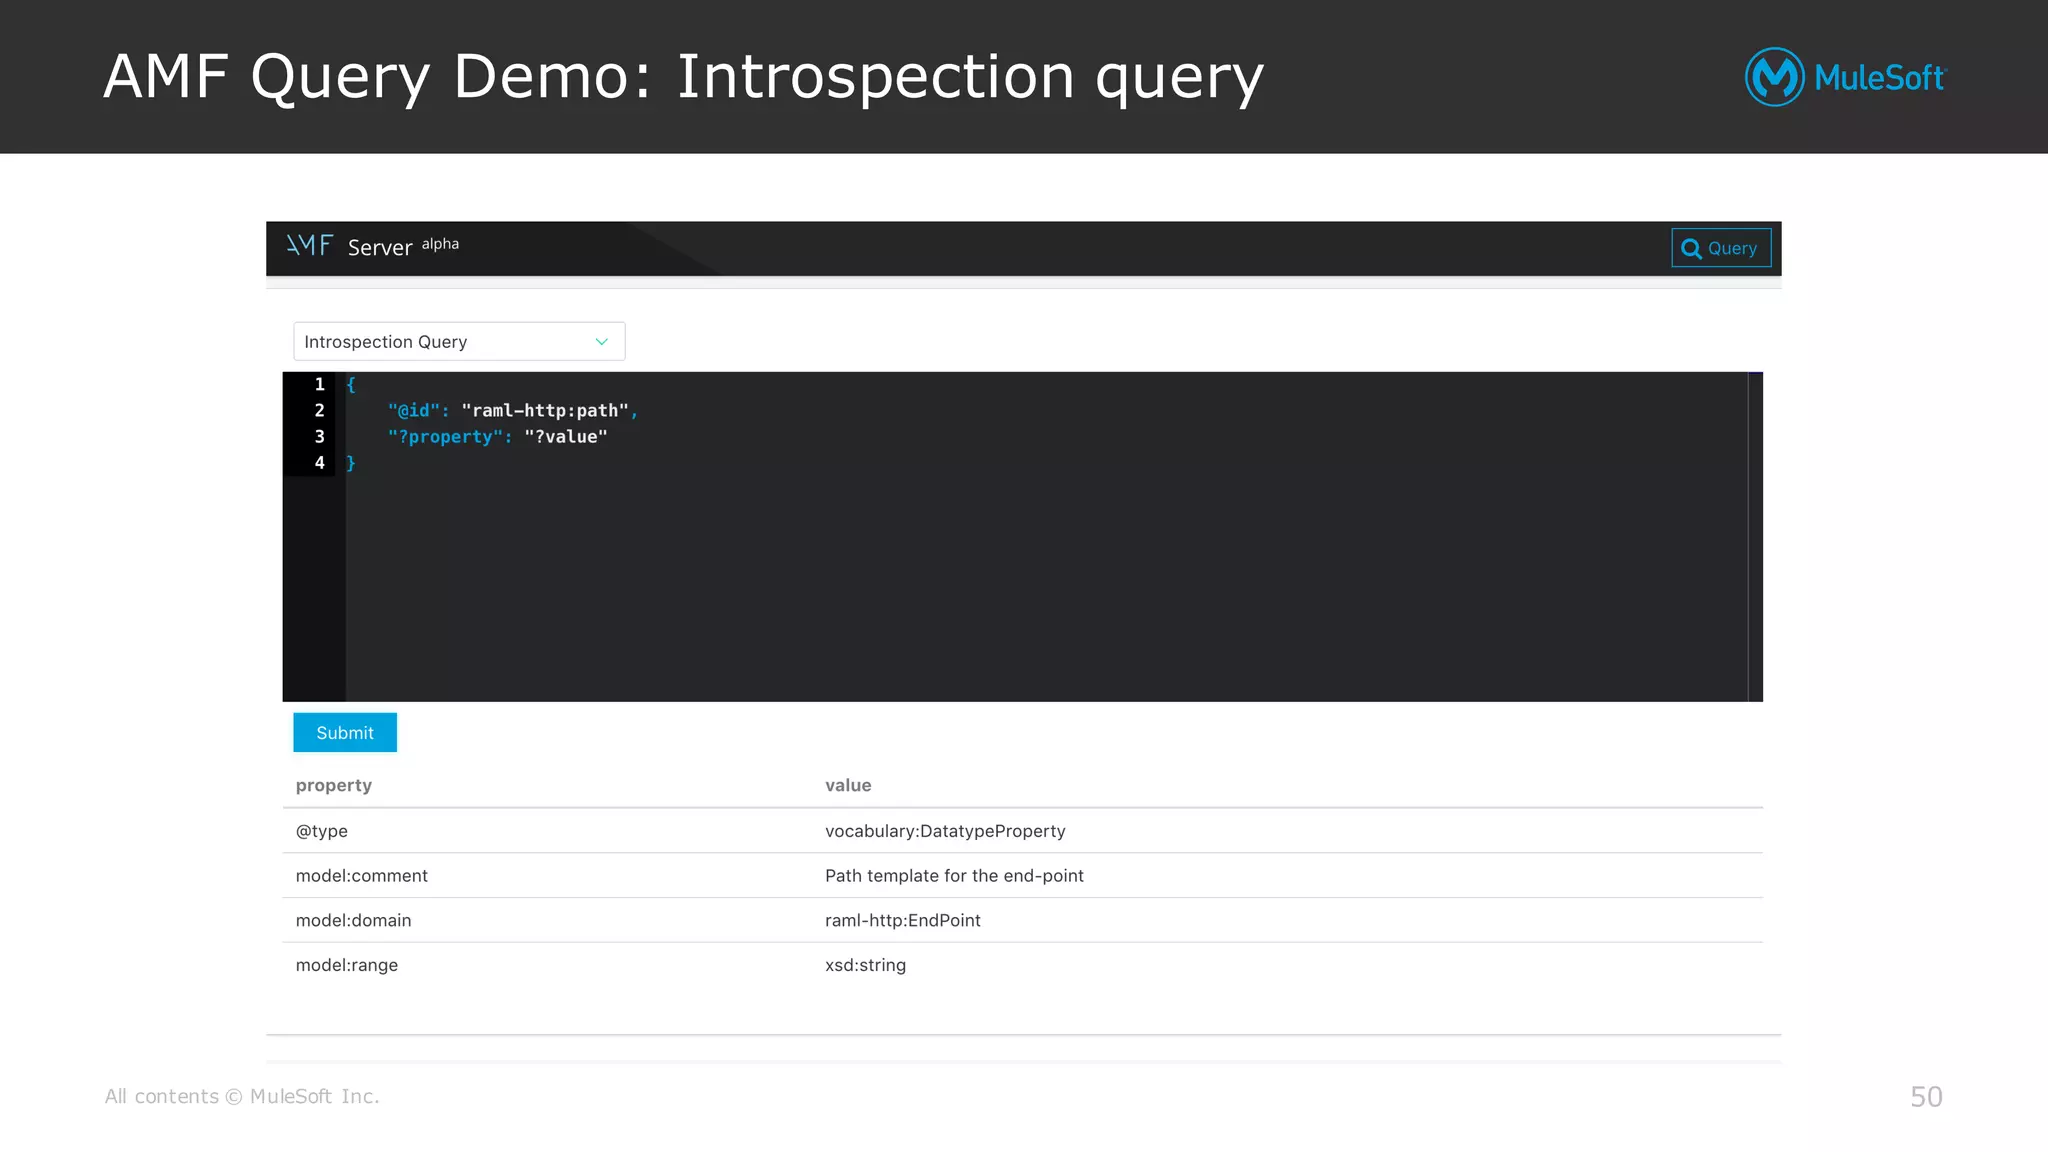Click the chevron arrow of the query type selector

click(x=602, y=342)
